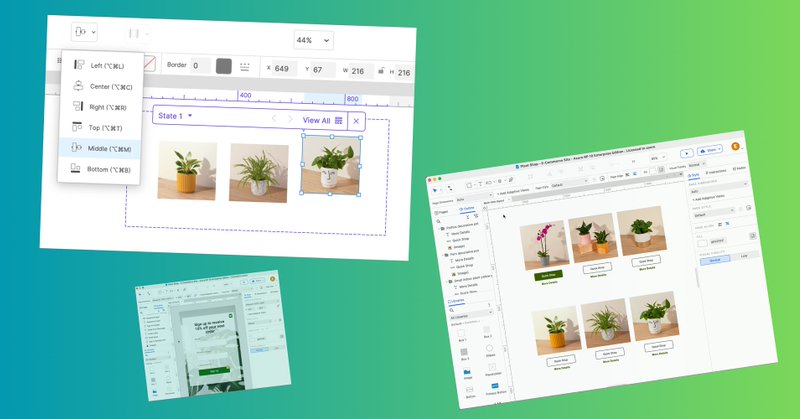Open the border line style icon

(245, 67)
